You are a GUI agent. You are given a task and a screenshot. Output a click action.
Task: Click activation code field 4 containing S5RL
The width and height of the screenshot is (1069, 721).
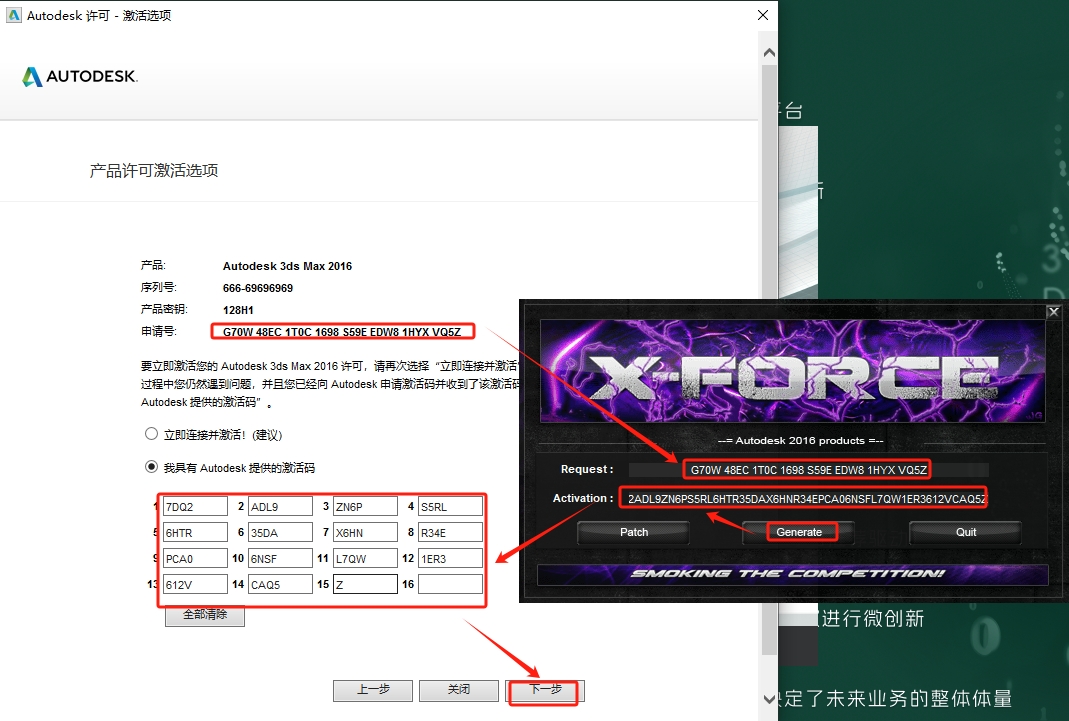[x=451, y=506]
